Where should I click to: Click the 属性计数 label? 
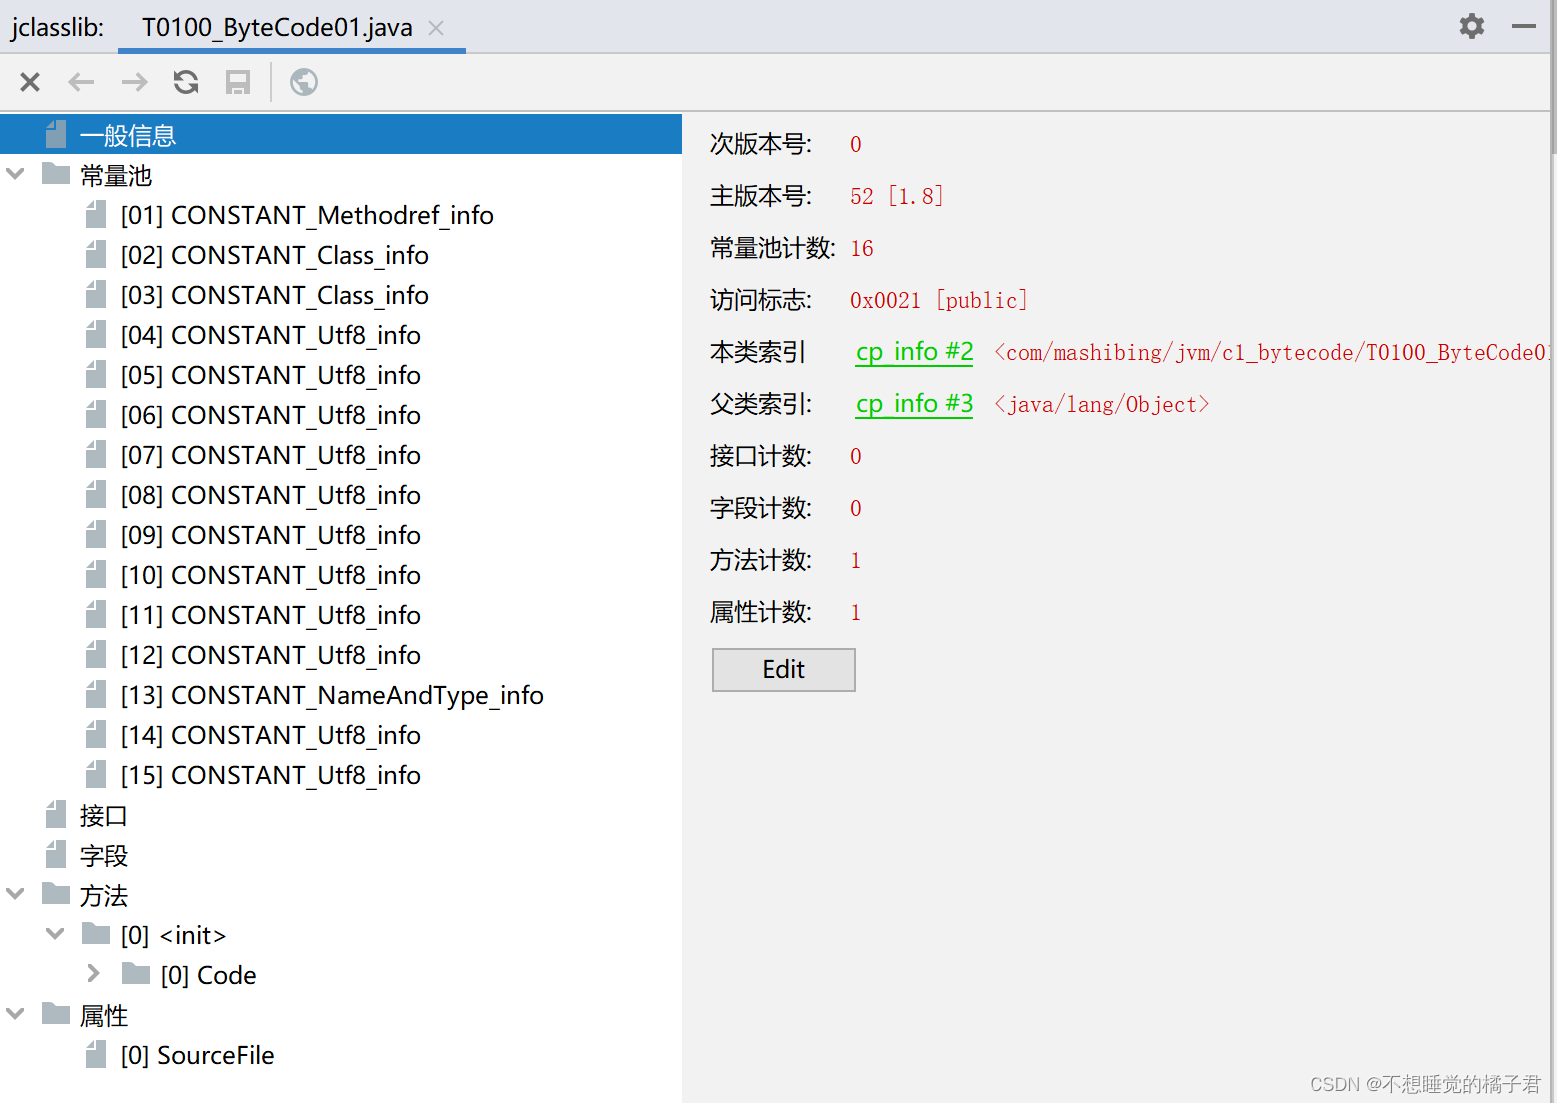click(x=761, y=612)
